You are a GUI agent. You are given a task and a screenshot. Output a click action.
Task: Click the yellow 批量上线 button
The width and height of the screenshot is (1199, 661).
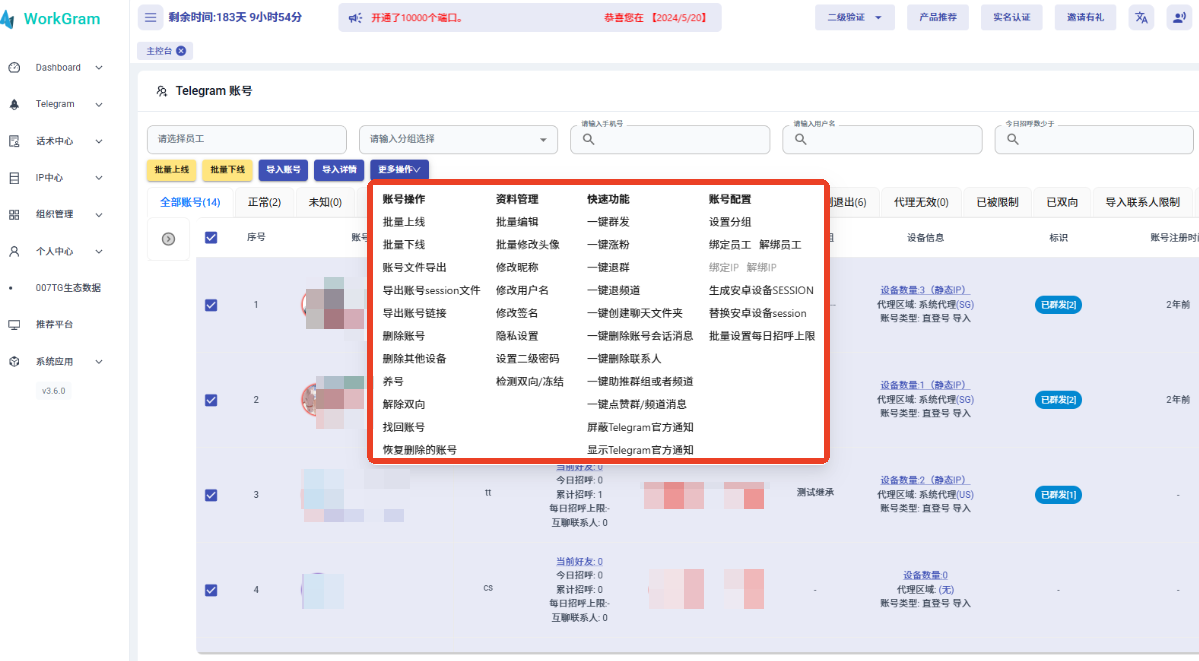coord(171,170)
